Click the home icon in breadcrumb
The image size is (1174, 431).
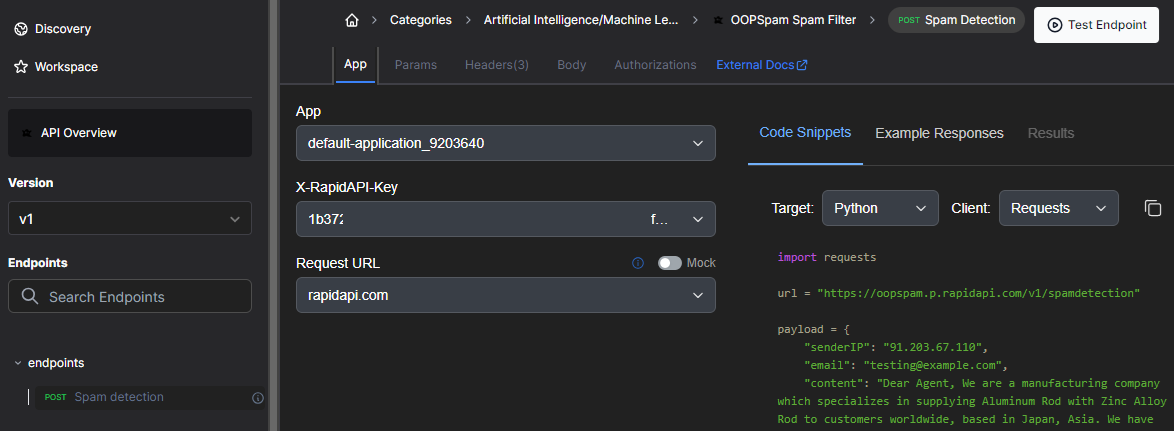(351, 20)
